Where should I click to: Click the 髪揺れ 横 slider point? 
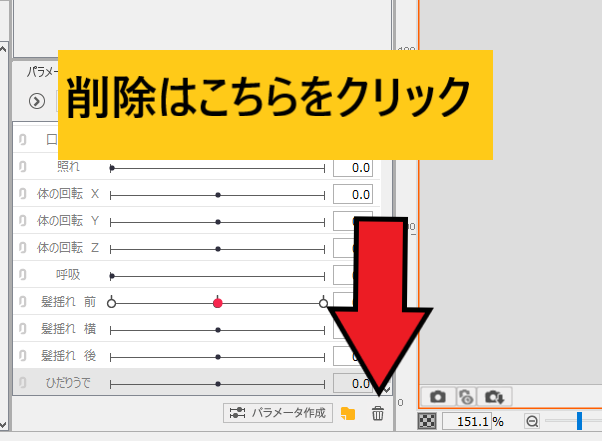coord(218,330)
